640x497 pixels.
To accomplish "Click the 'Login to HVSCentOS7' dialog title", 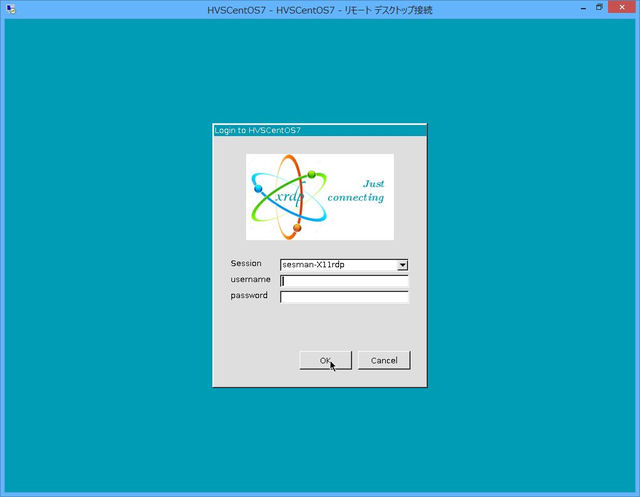I will click(x=258, y=130).
